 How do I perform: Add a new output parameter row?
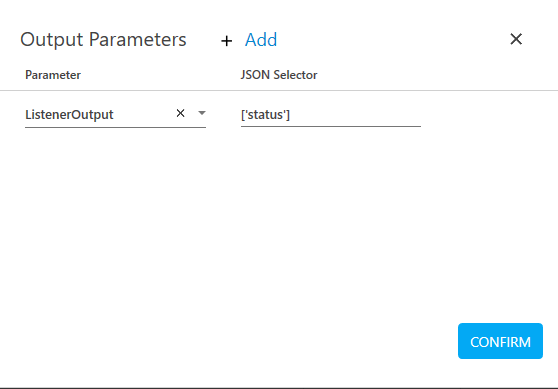click(261, 40)
